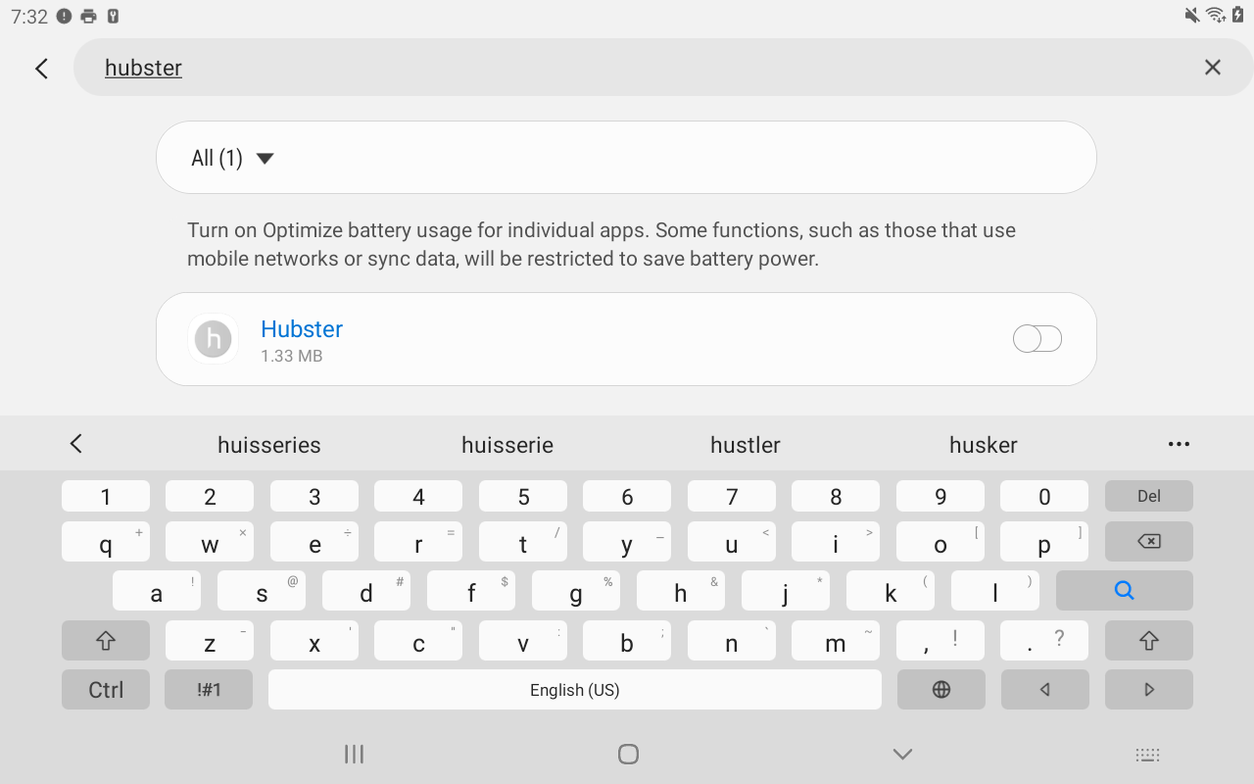Collapse suggestion bar with left chevron
The image size is (1254, 784).
tap(76, 444)
